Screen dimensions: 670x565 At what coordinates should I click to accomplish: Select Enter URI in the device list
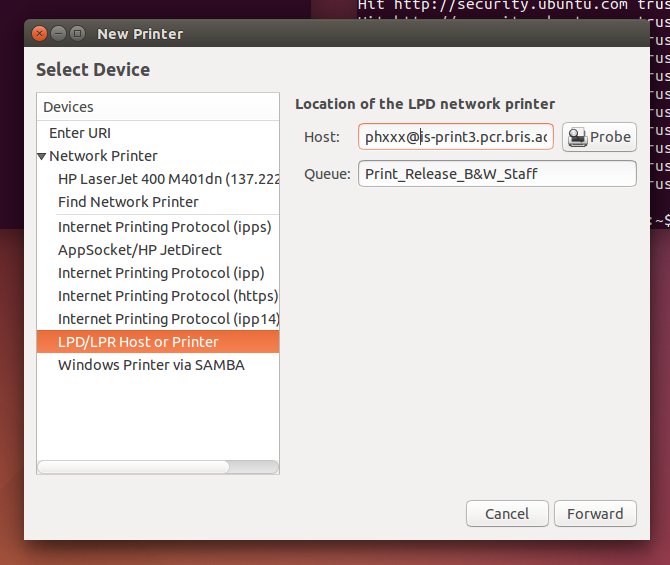click(x=80, y=133)
